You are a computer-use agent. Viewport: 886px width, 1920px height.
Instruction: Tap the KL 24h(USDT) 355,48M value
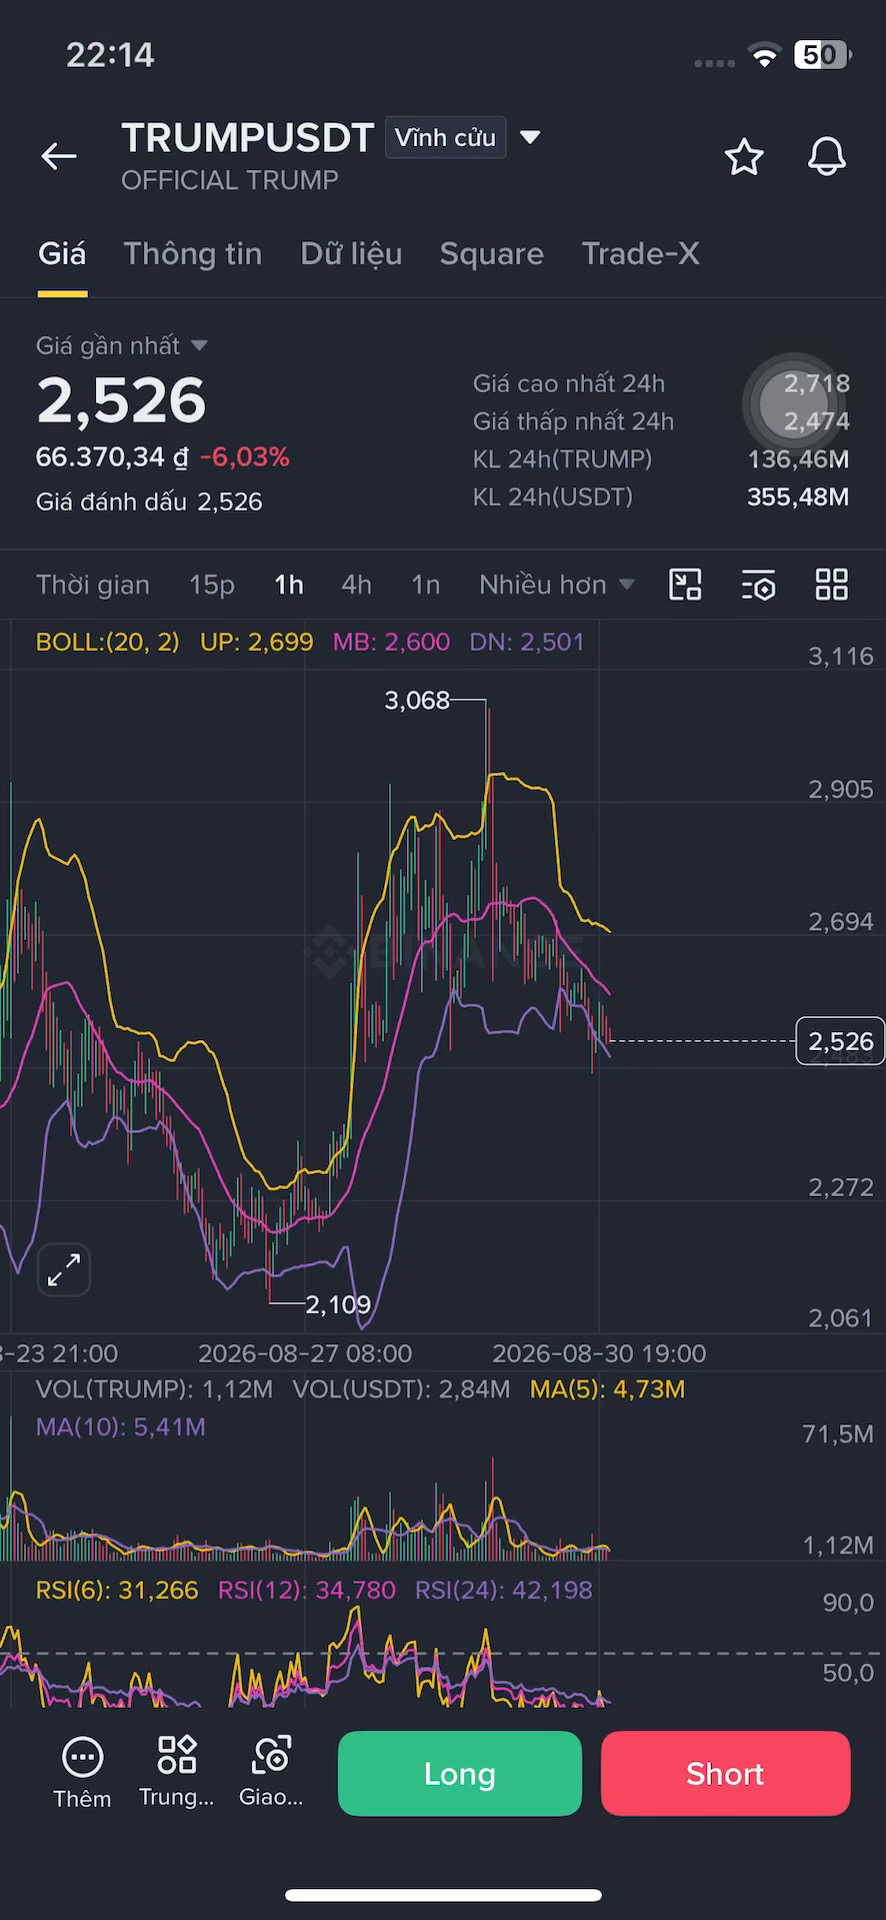(x=798, y=497)
